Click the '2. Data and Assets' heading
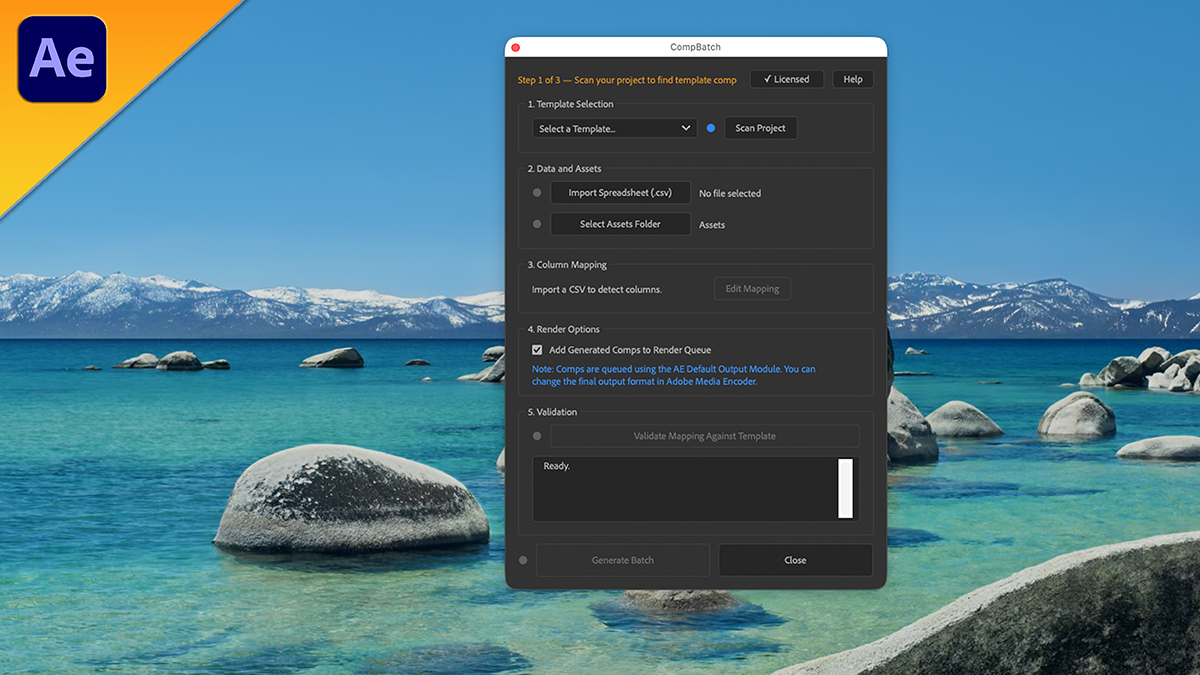This screenshot has height=675, width=1200. coord(565,169)
